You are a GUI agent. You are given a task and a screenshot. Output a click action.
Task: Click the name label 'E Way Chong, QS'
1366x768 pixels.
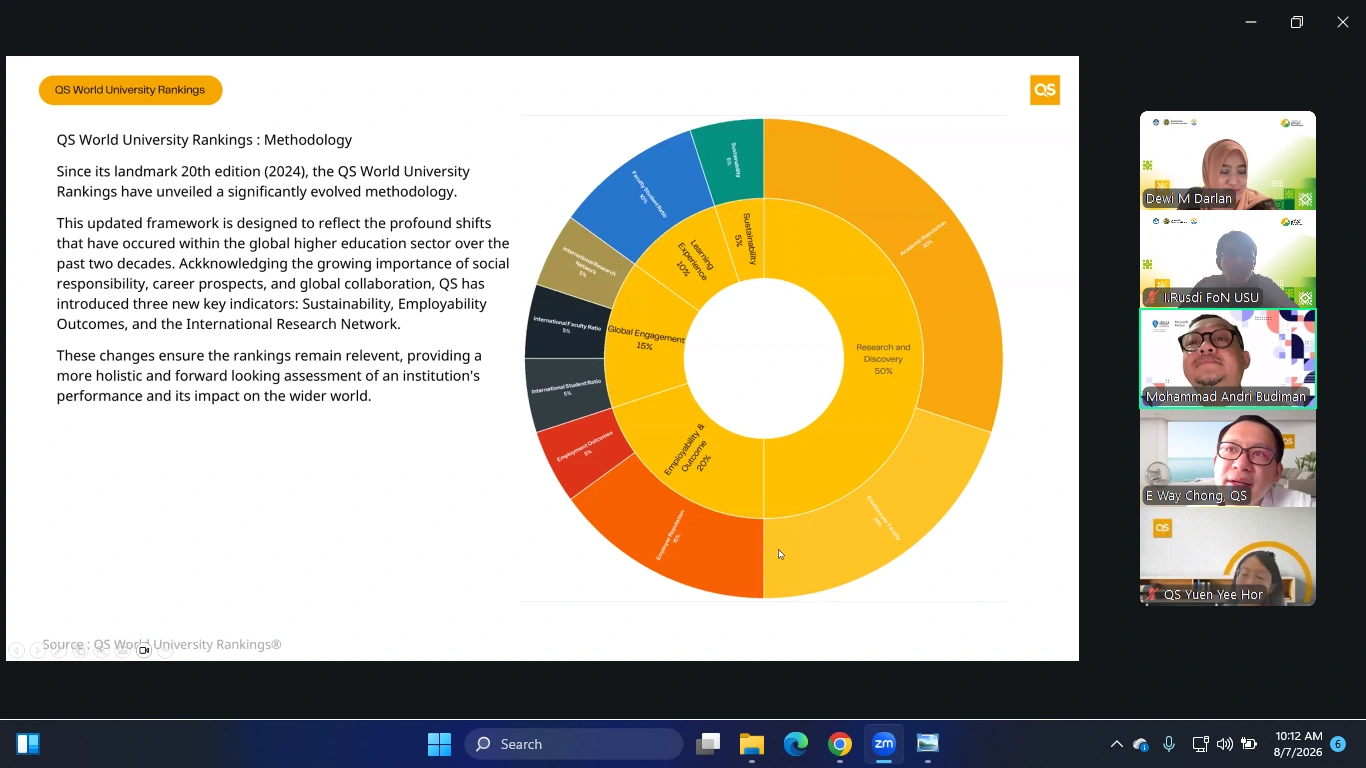click(x=1196, y=496)
